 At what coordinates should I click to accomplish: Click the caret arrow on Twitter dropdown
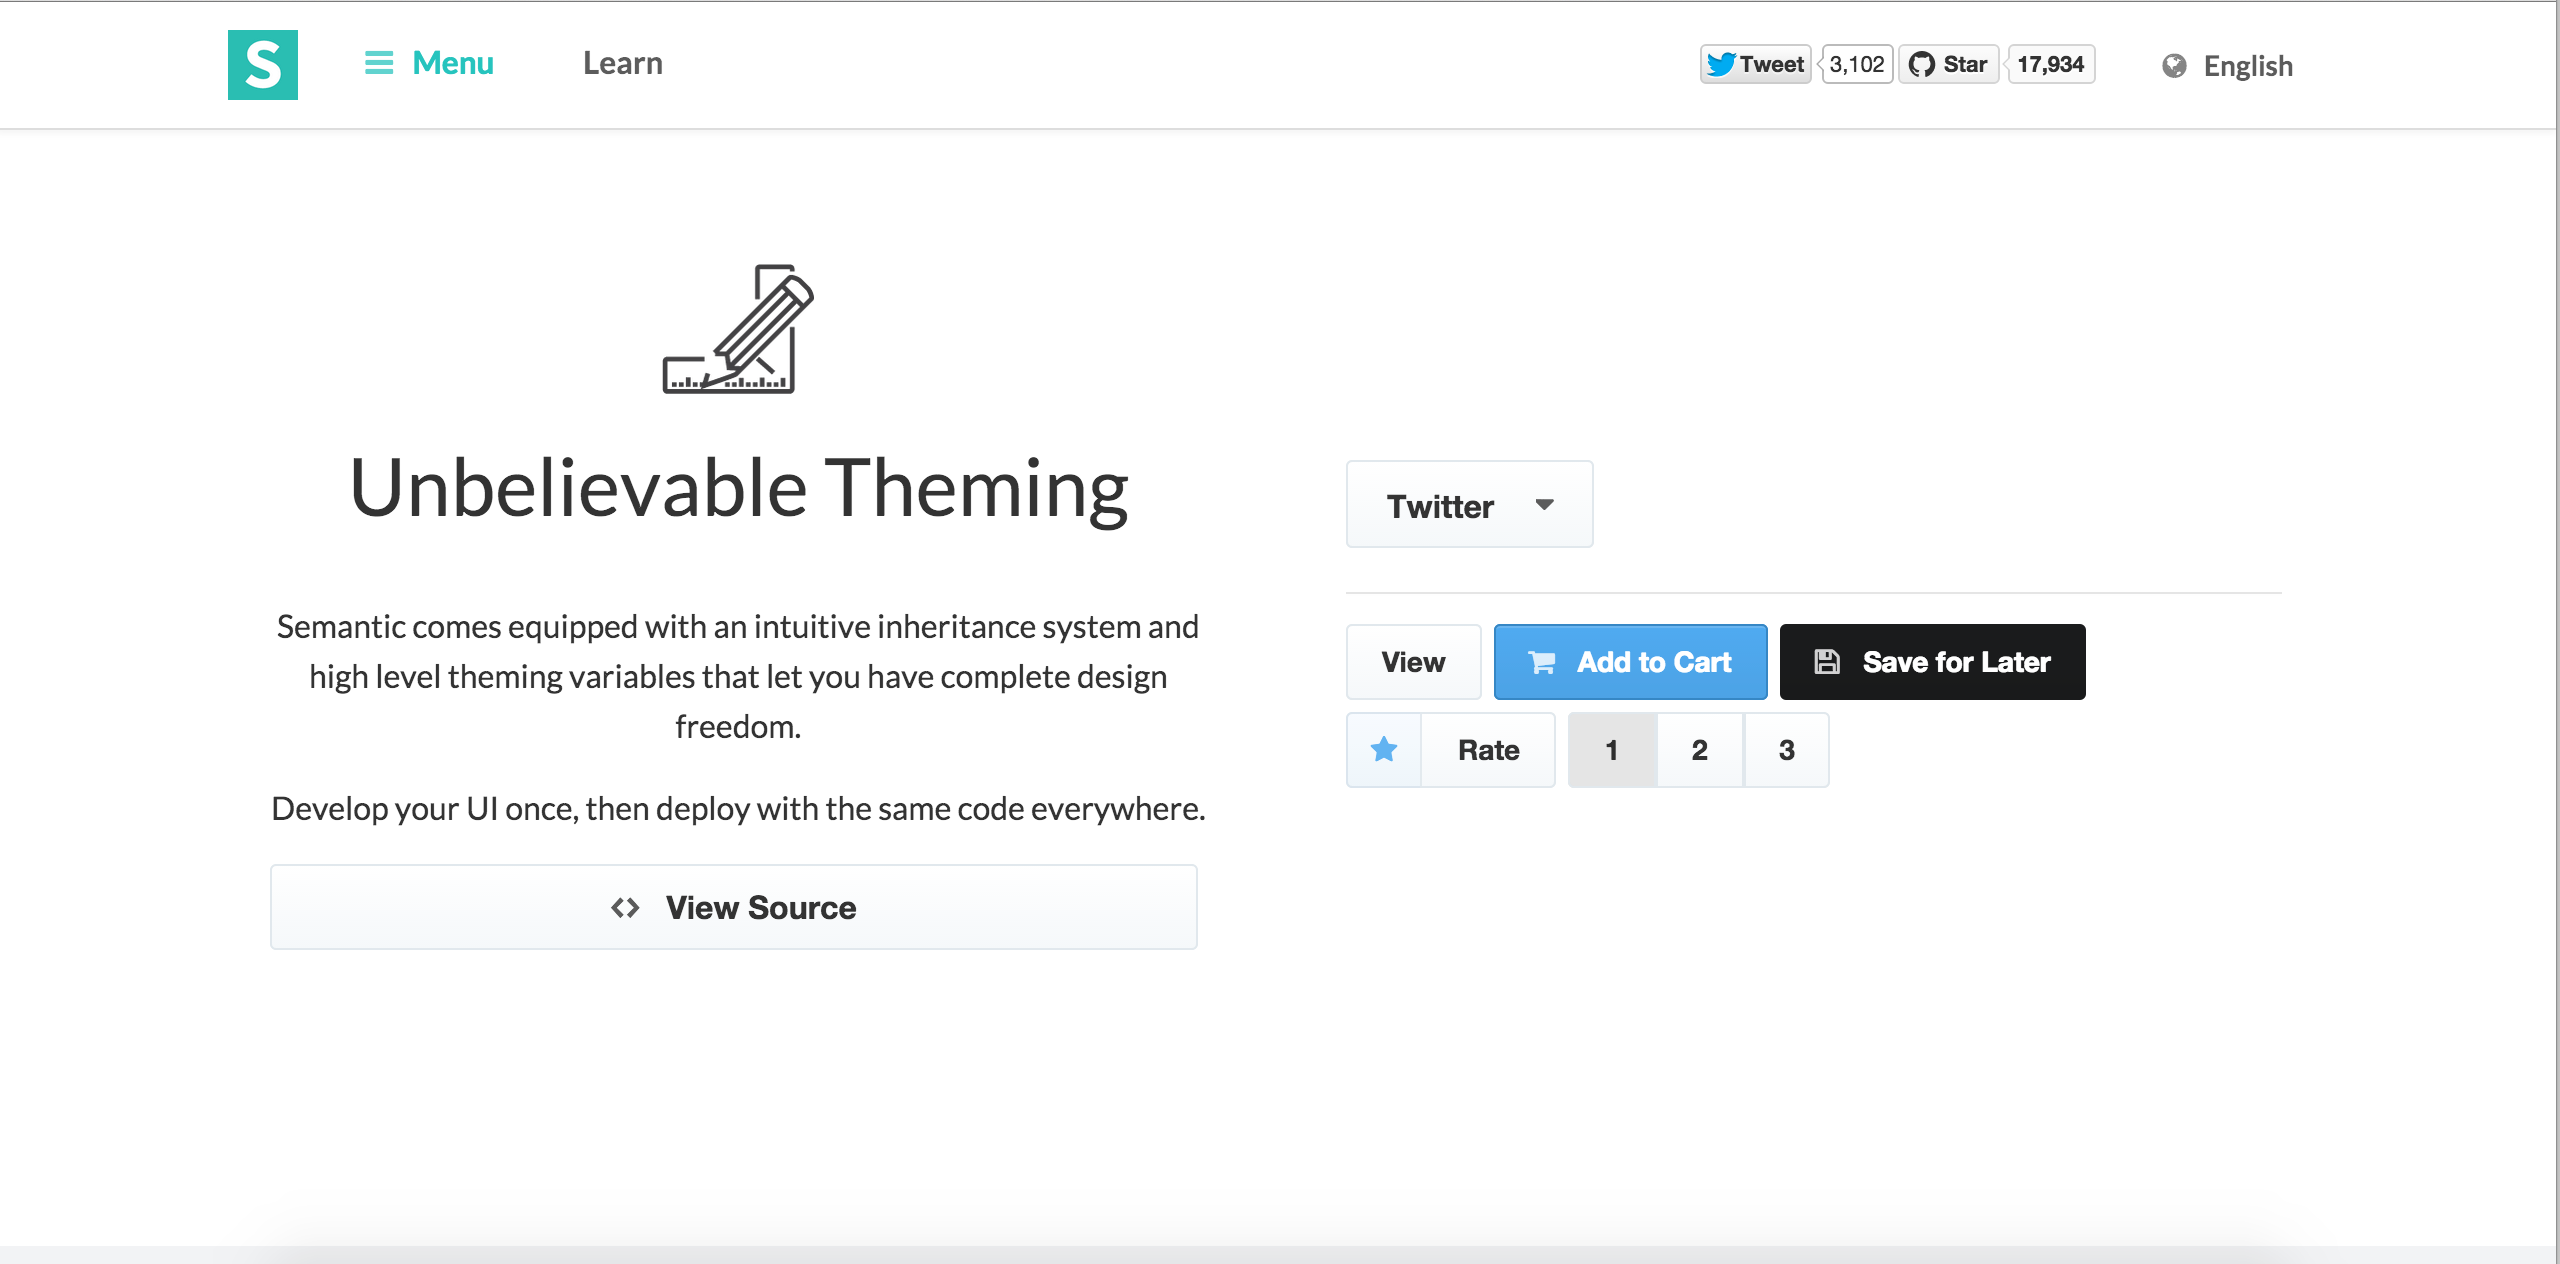coord(1545,505)
